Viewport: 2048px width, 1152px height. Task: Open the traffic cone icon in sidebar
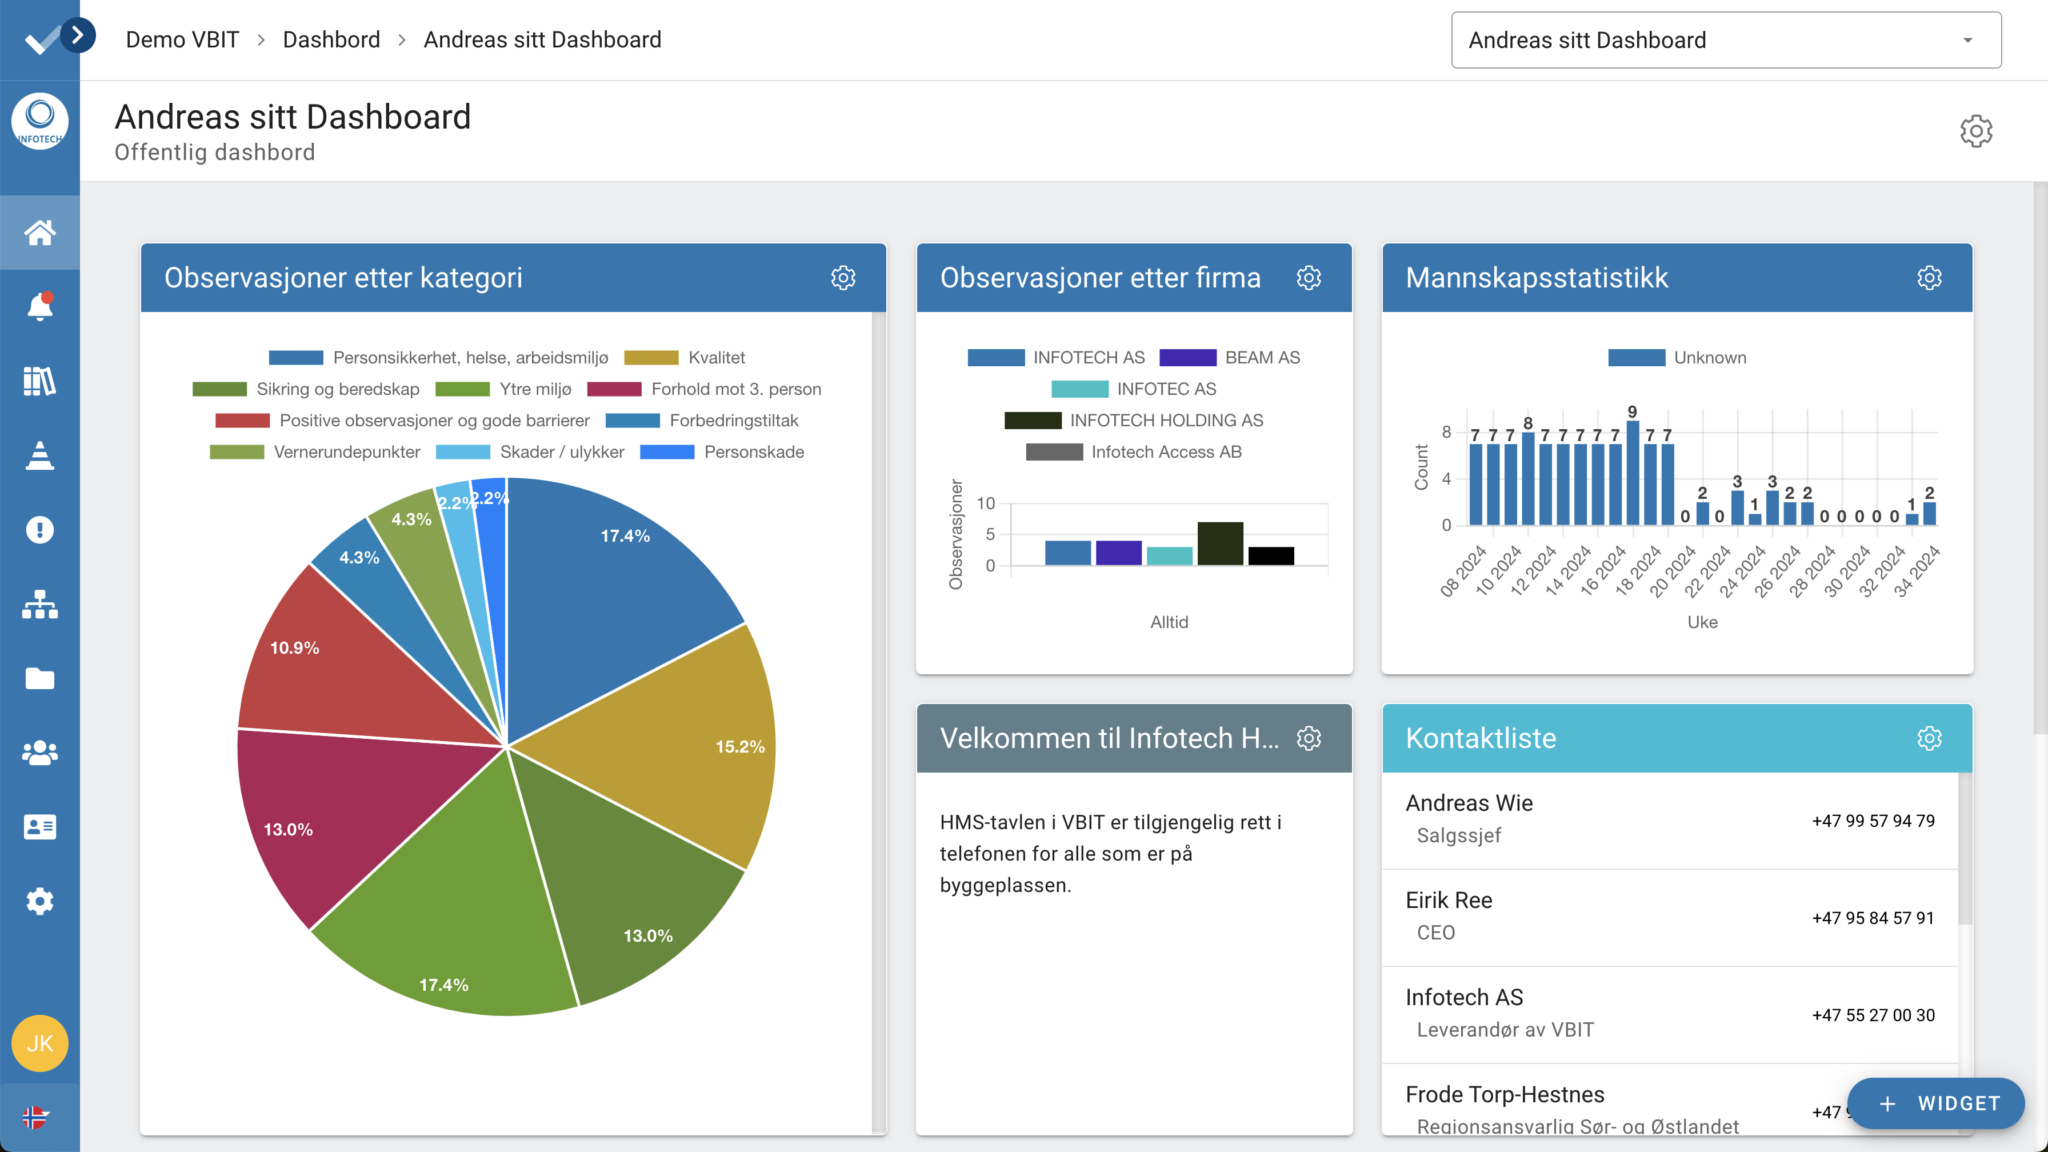(x=40, y=455)
